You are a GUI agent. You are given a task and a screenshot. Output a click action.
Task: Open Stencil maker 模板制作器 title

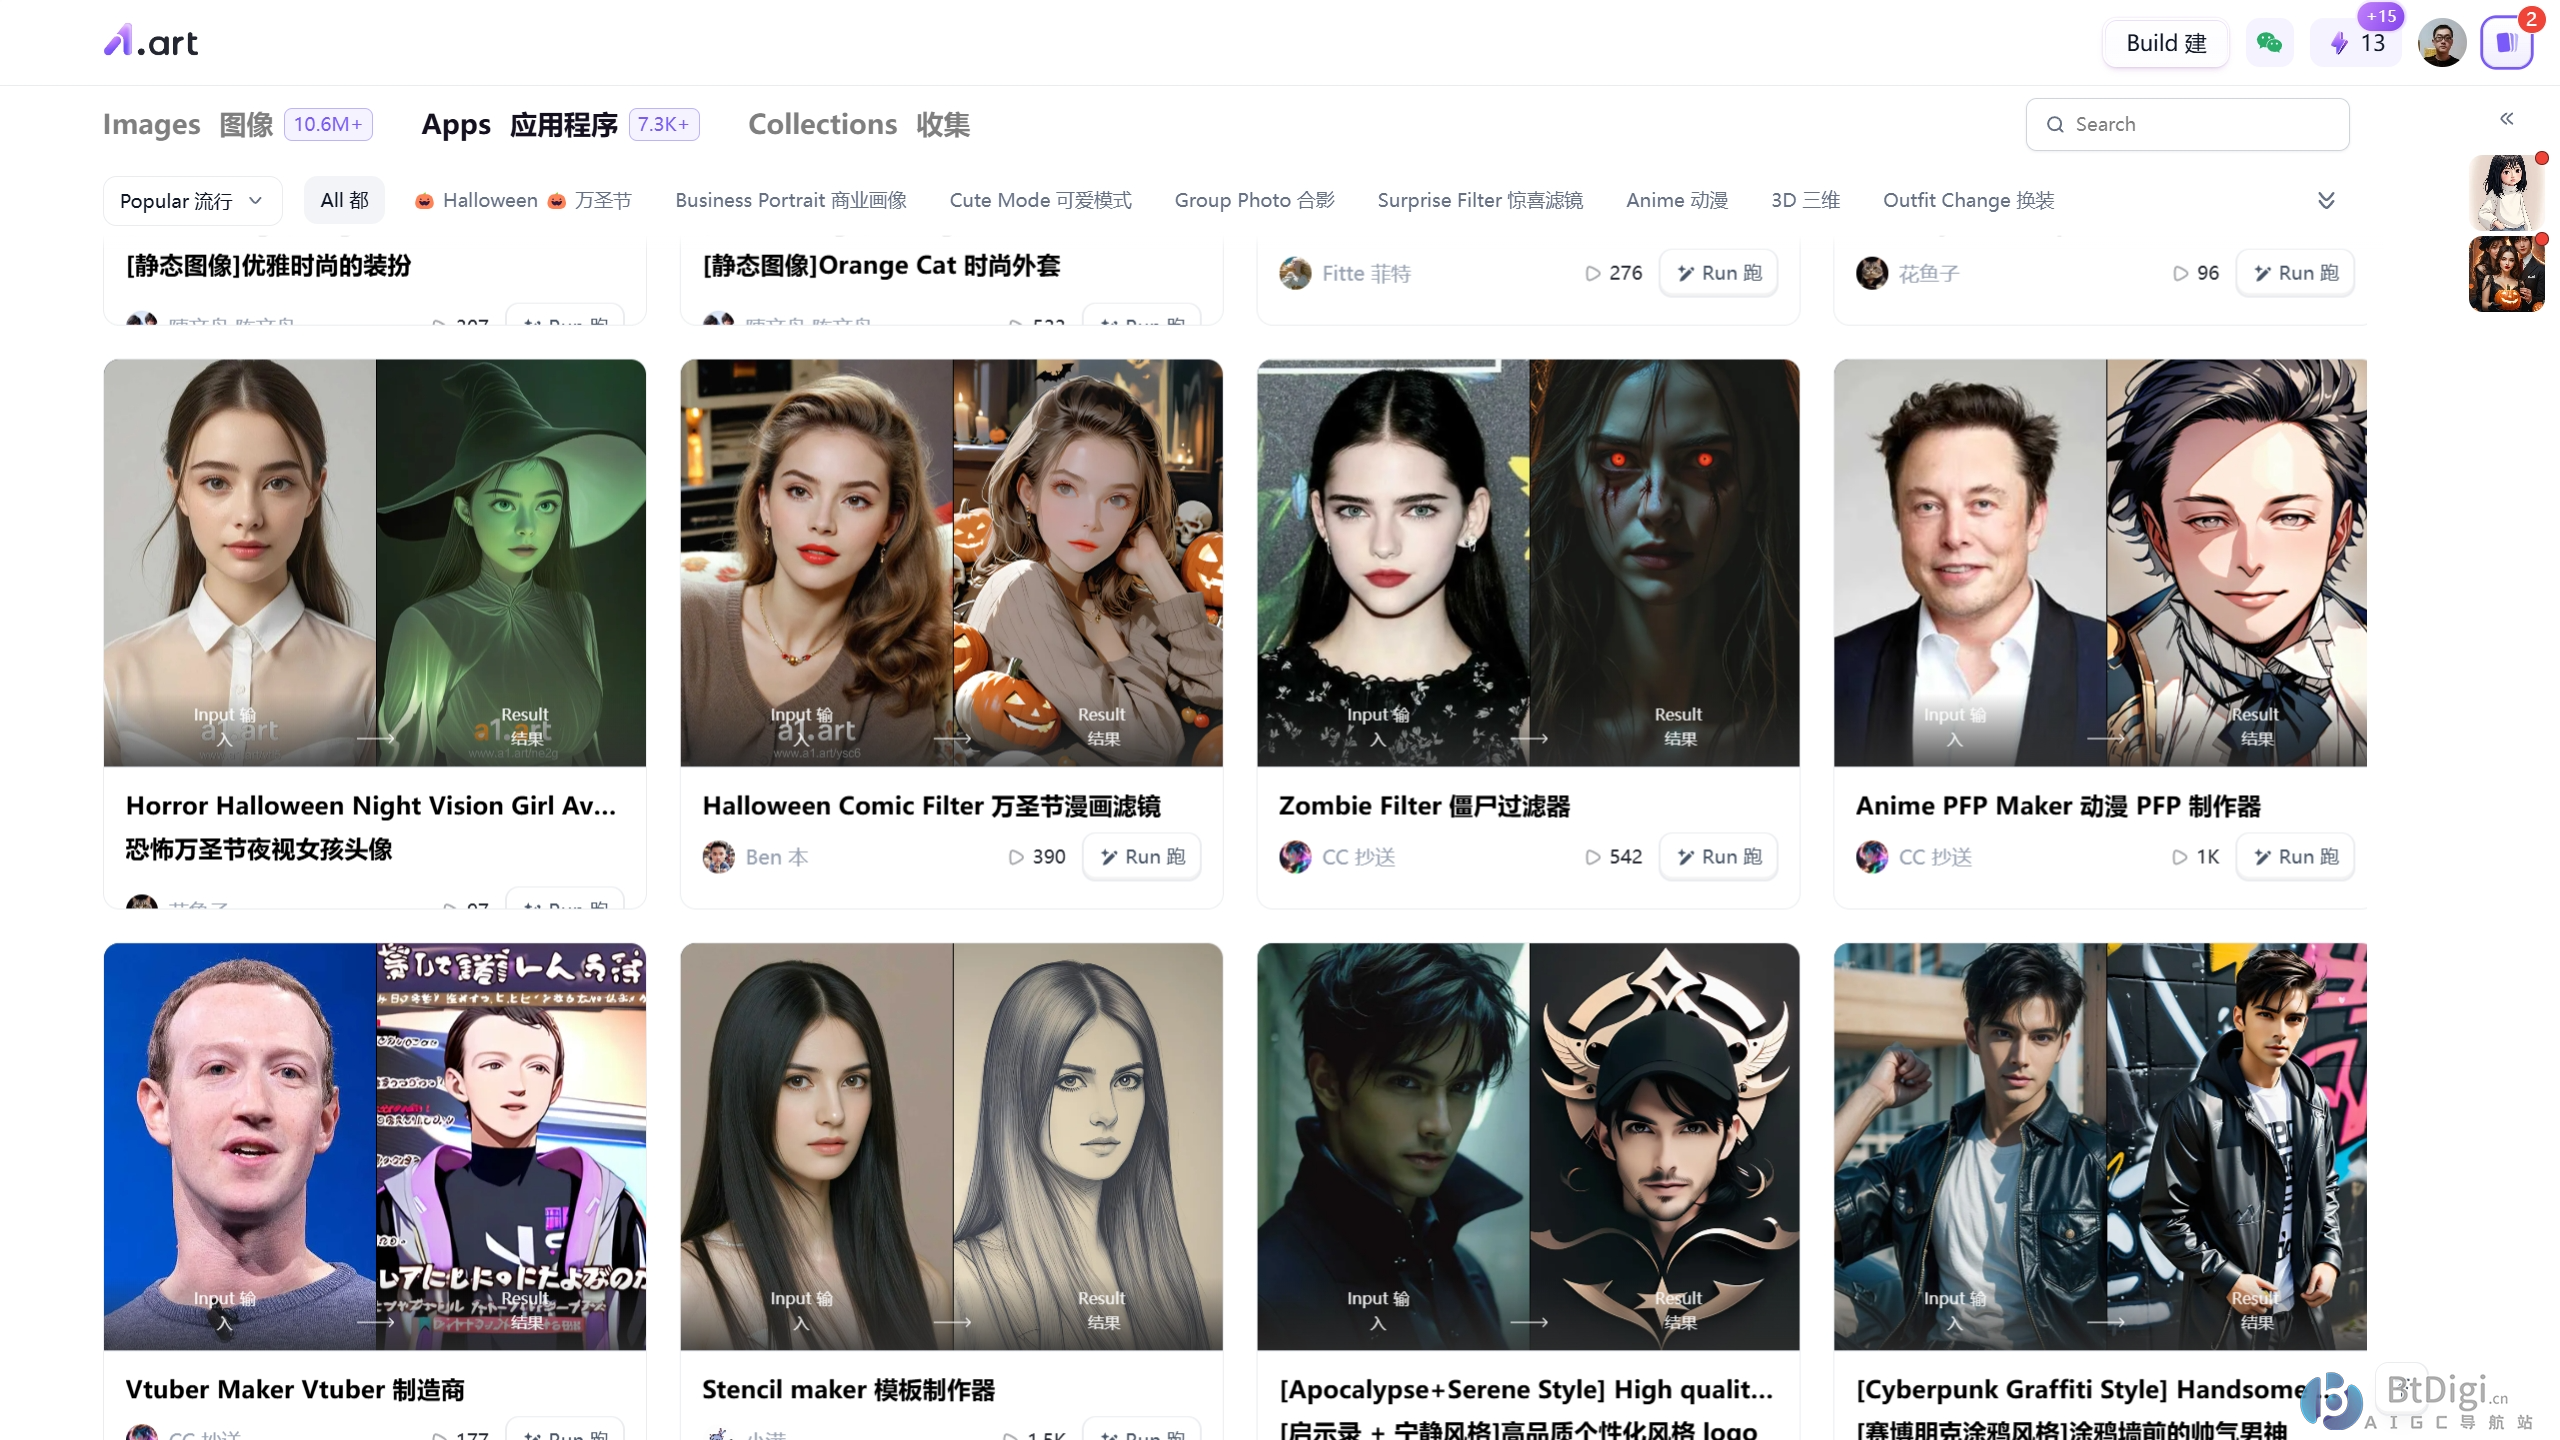tap(848, 1390)
